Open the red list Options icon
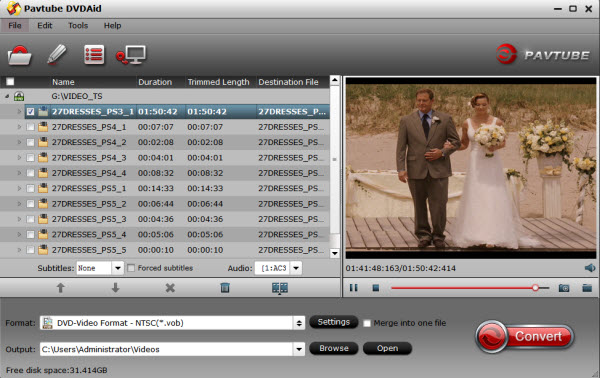The height and width of the screenshot is (378, 600). pos(94,55)
